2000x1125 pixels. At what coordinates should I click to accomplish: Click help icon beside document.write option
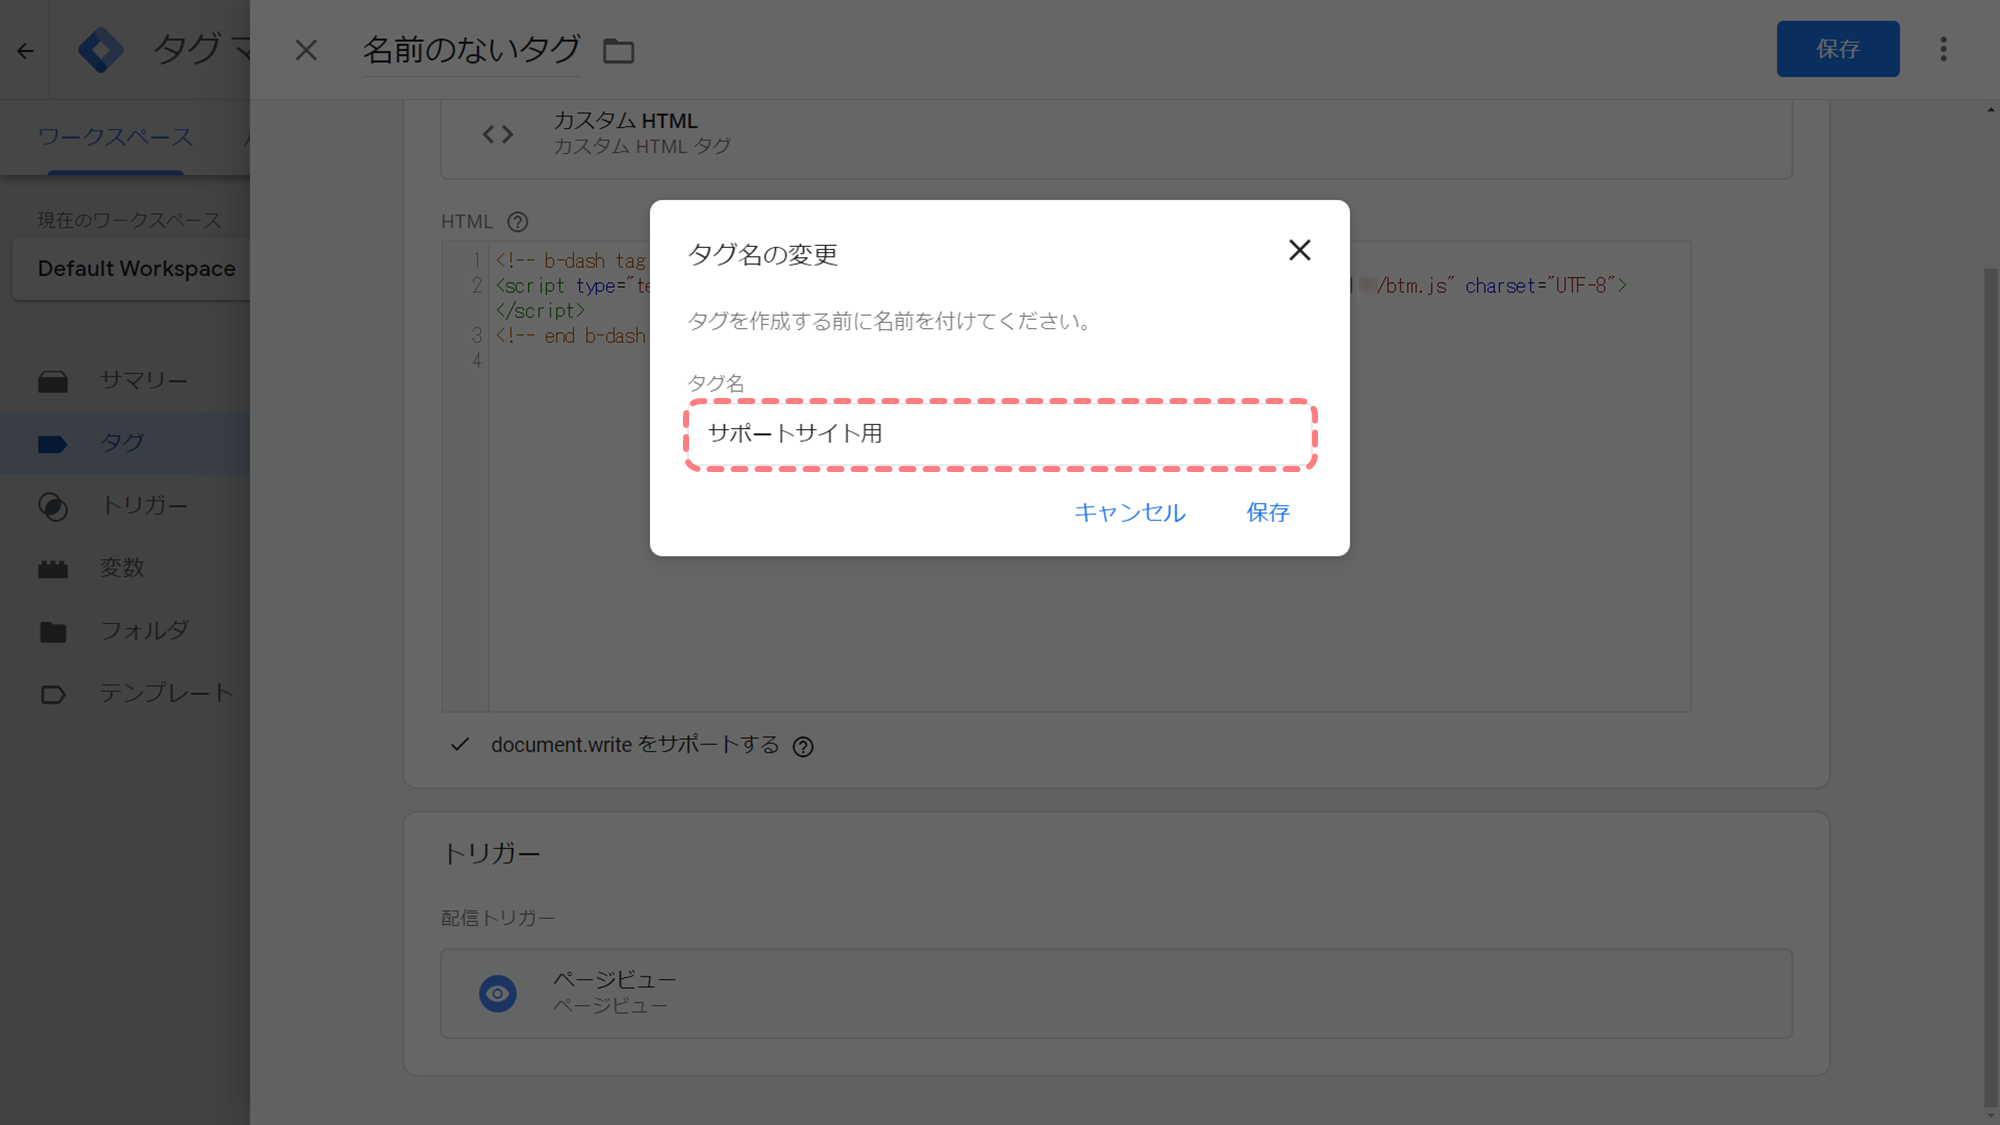pyautogui.click(x=803, y=747)
